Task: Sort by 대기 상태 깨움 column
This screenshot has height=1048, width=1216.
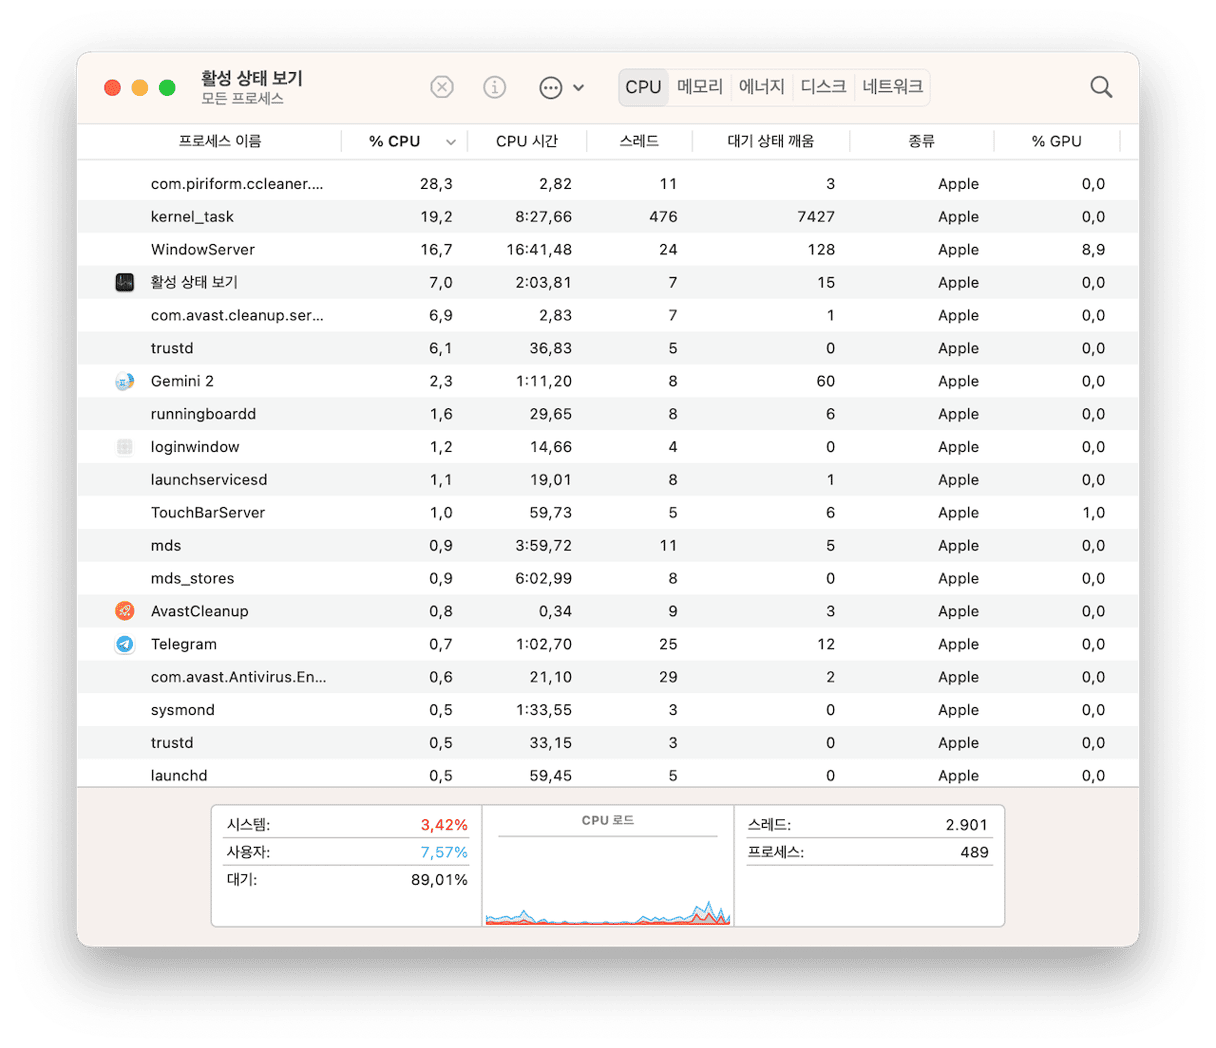Action: tap(771, 141)
